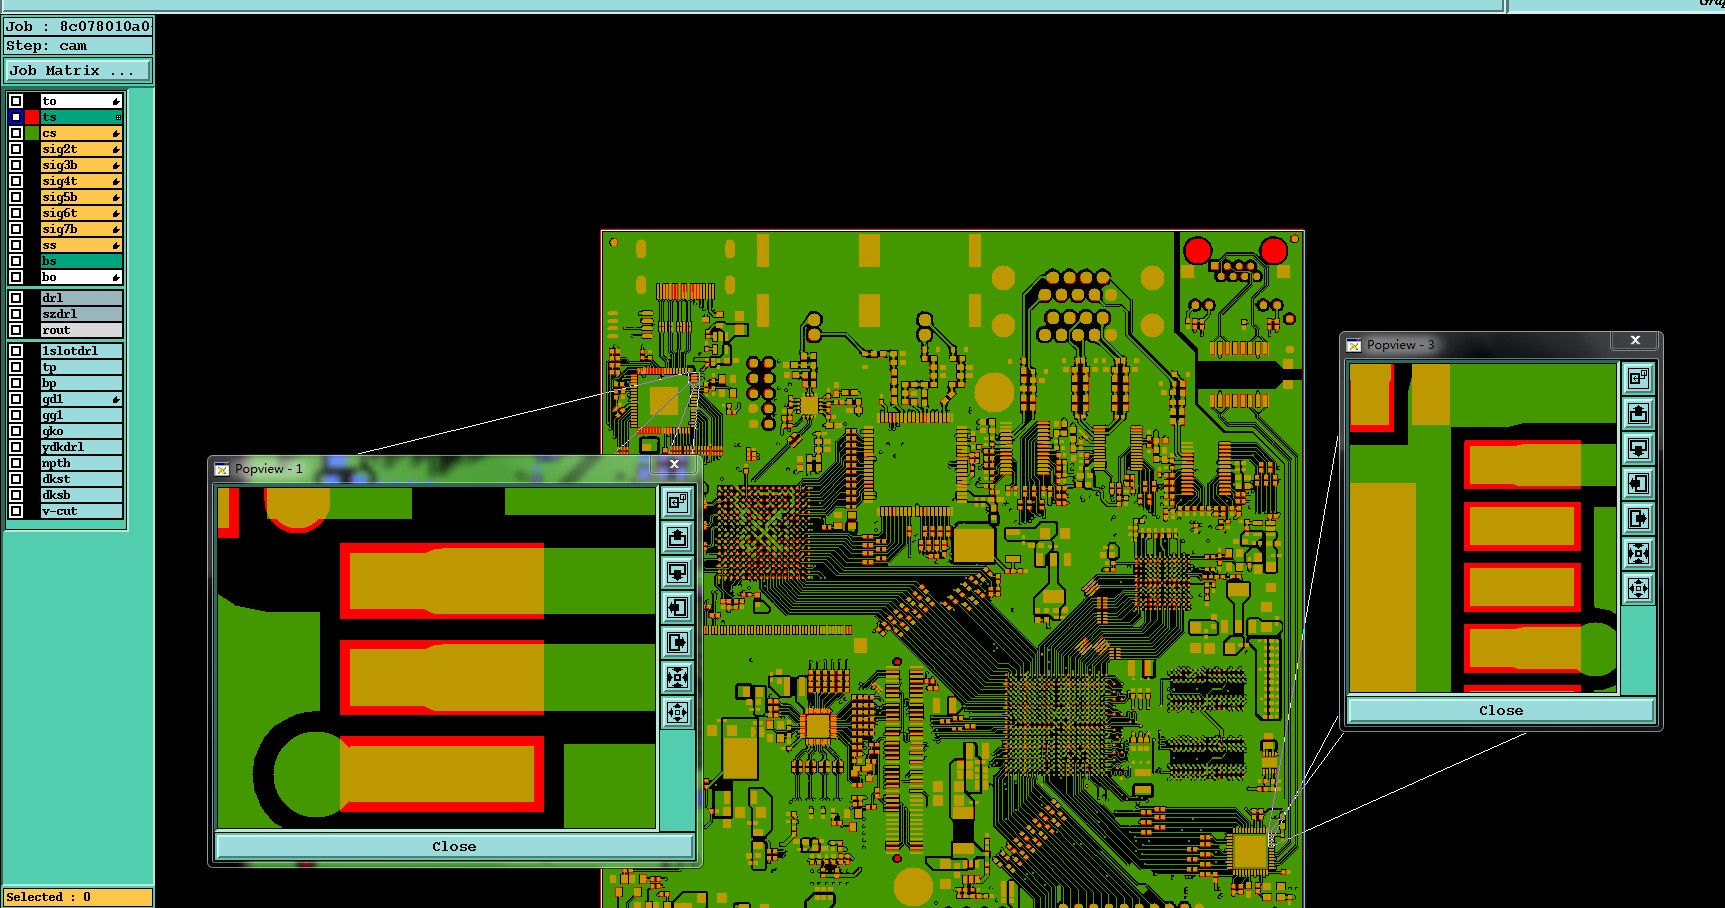Click the hand marker on the cs layer
Image resolution: width=1725 pixels, height=908 pixels.
pos(116,133)
